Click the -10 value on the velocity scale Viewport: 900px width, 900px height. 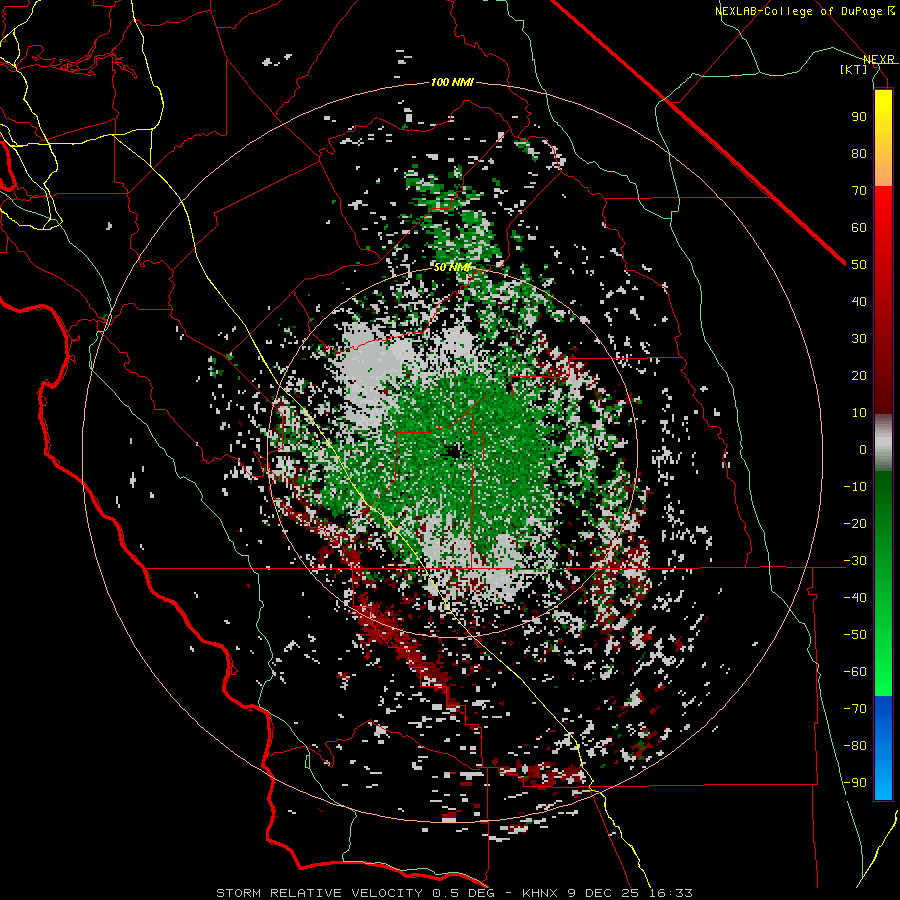coord(855,487)
